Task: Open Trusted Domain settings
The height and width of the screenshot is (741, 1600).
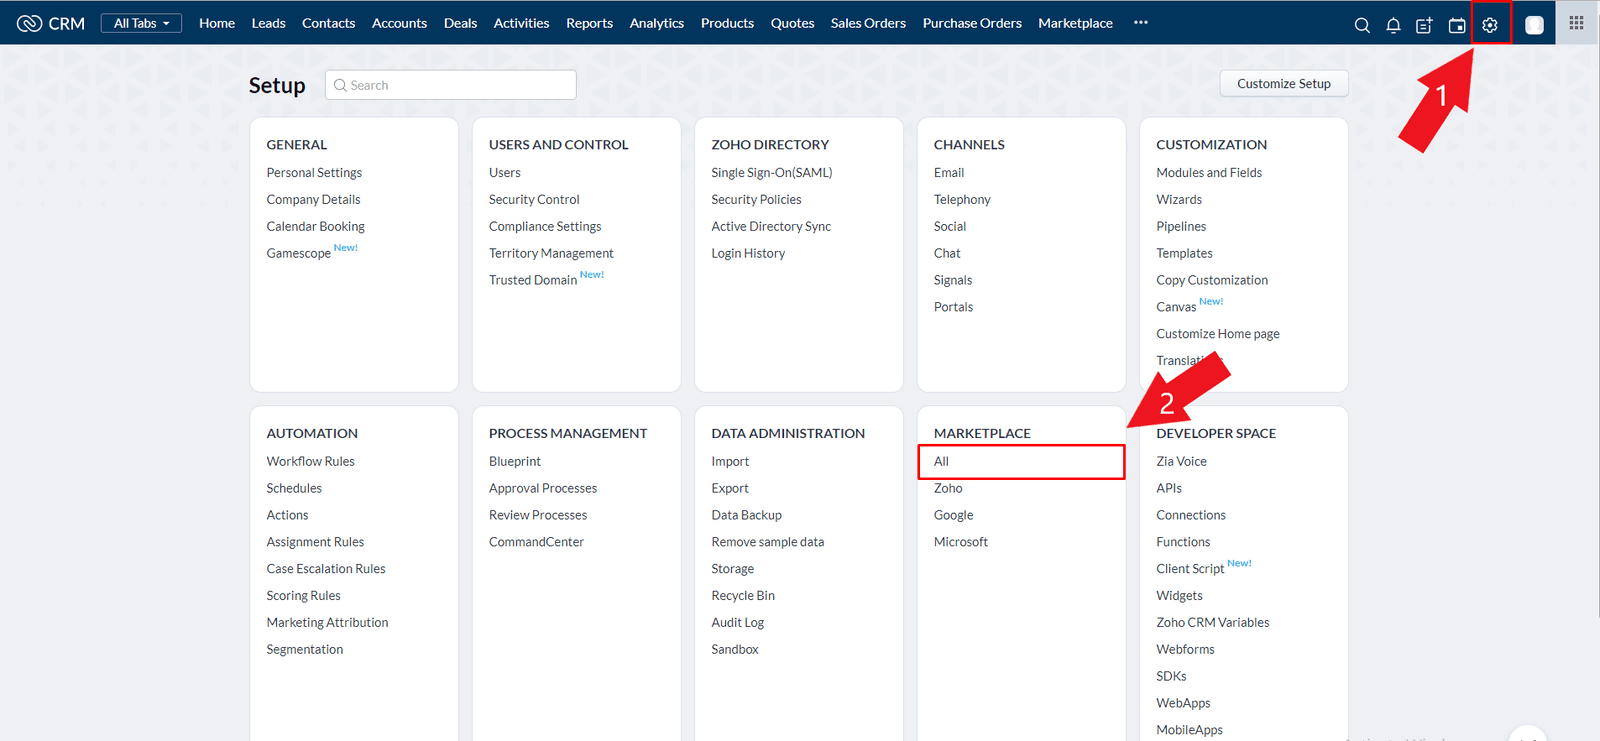Action: pos(533,281)
